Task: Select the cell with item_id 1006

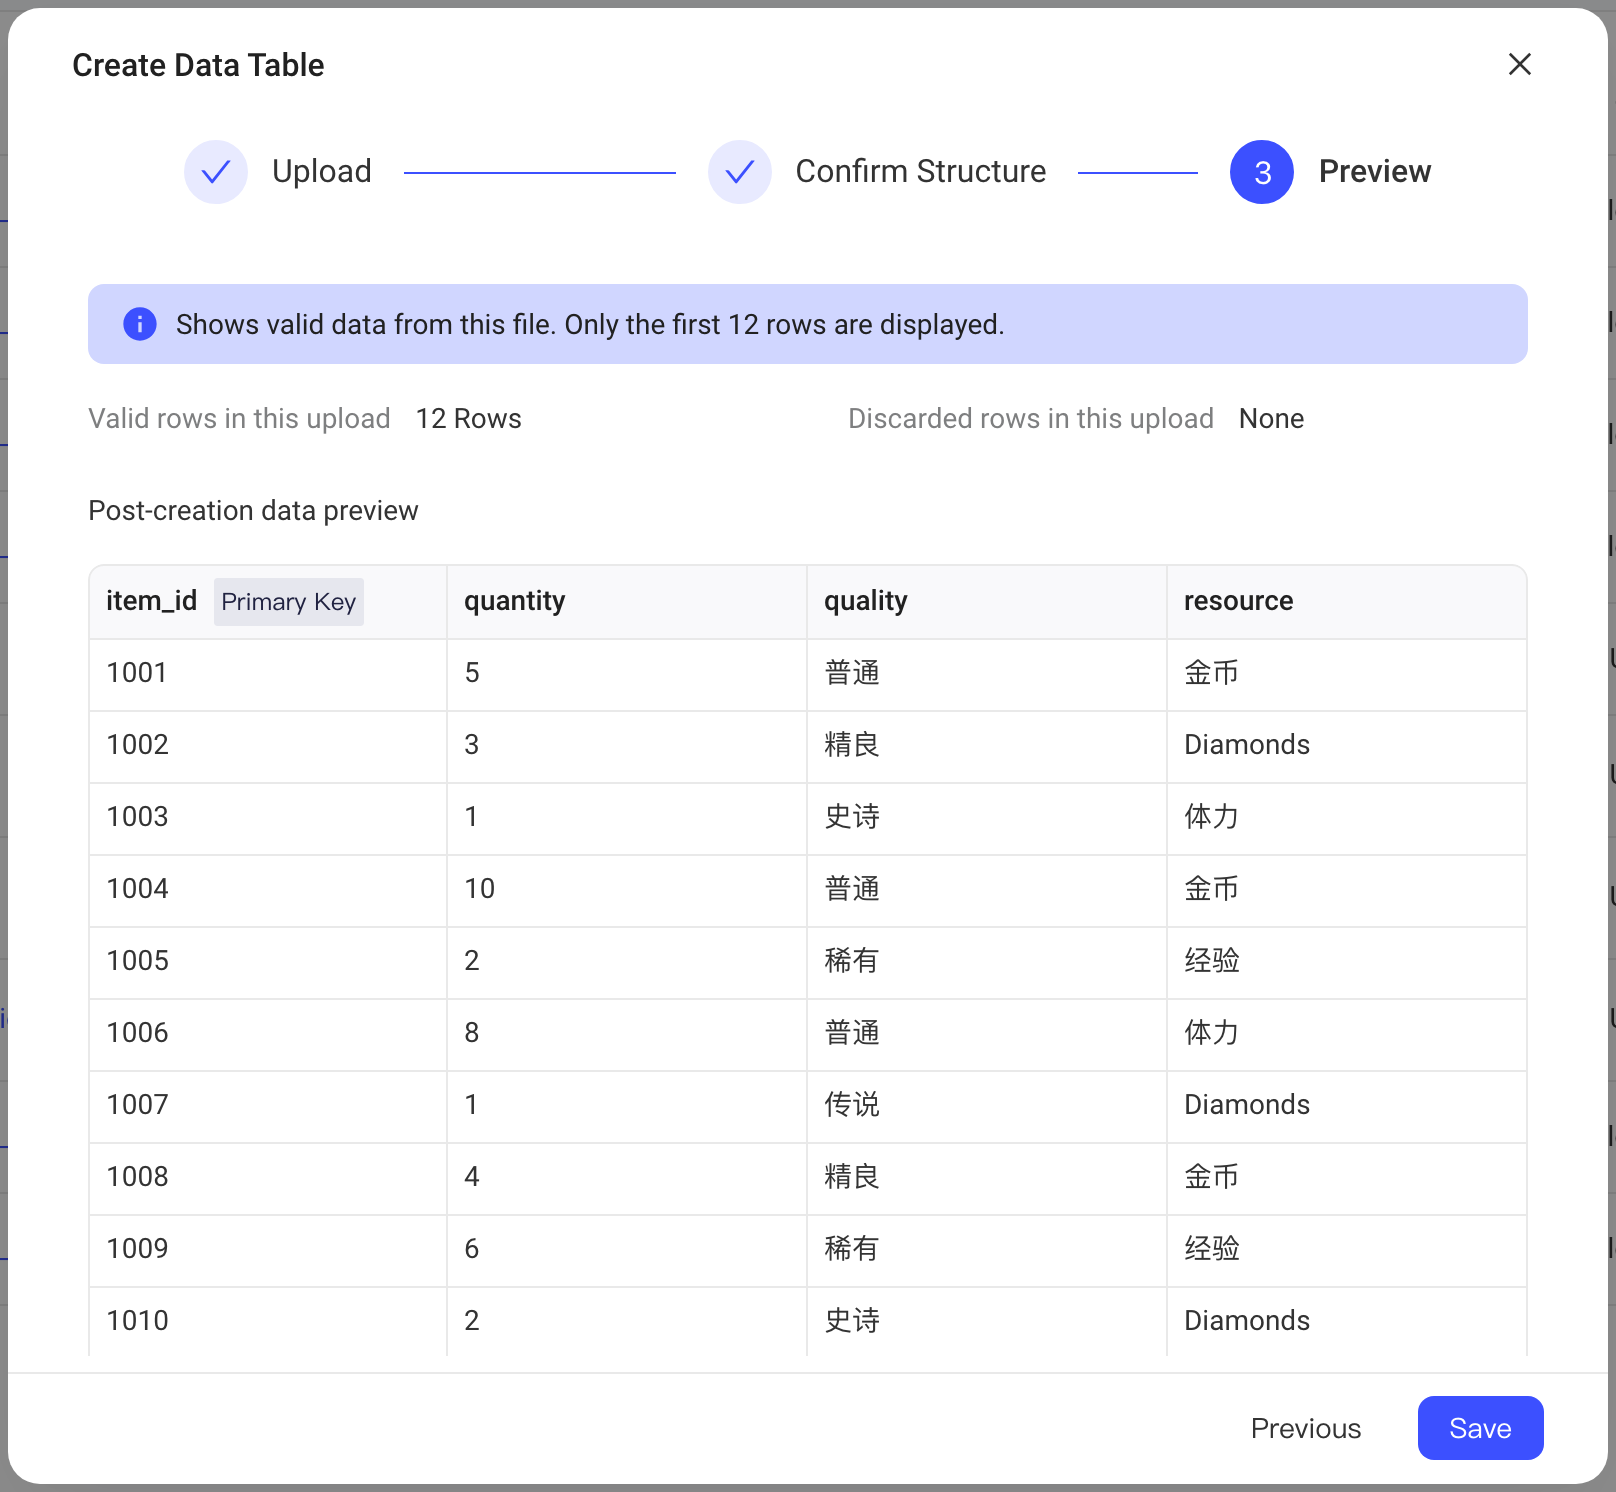Action: [x=268, y=1035]
